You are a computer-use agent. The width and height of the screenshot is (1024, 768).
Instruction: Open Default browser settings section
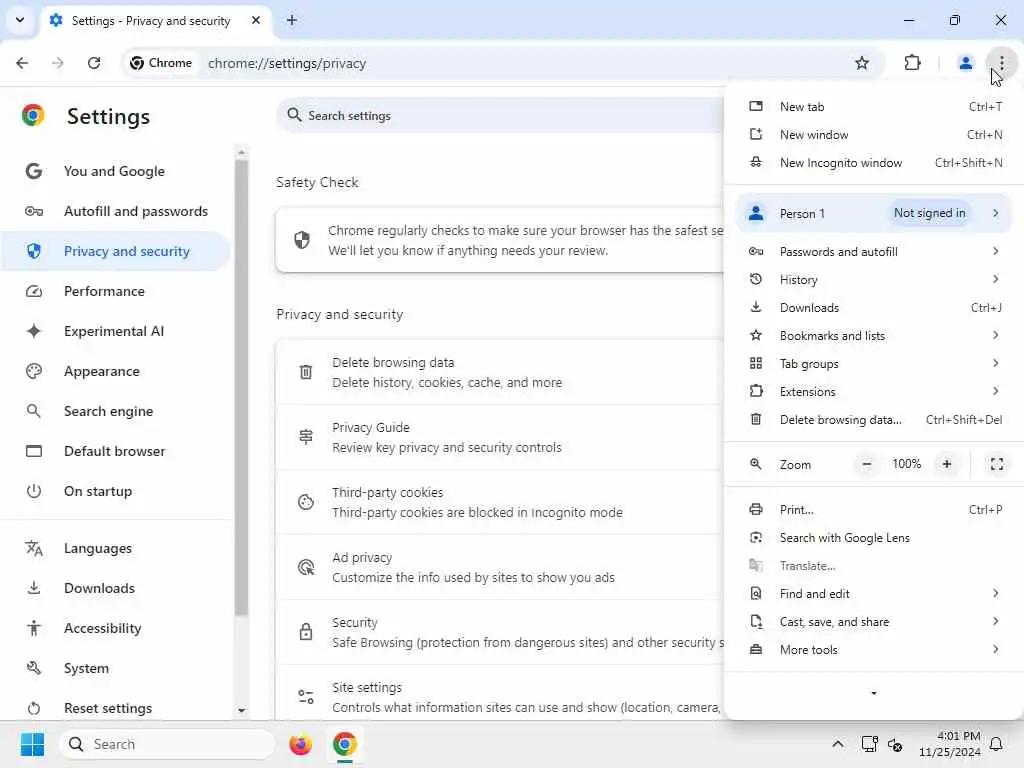pos(116,451)
